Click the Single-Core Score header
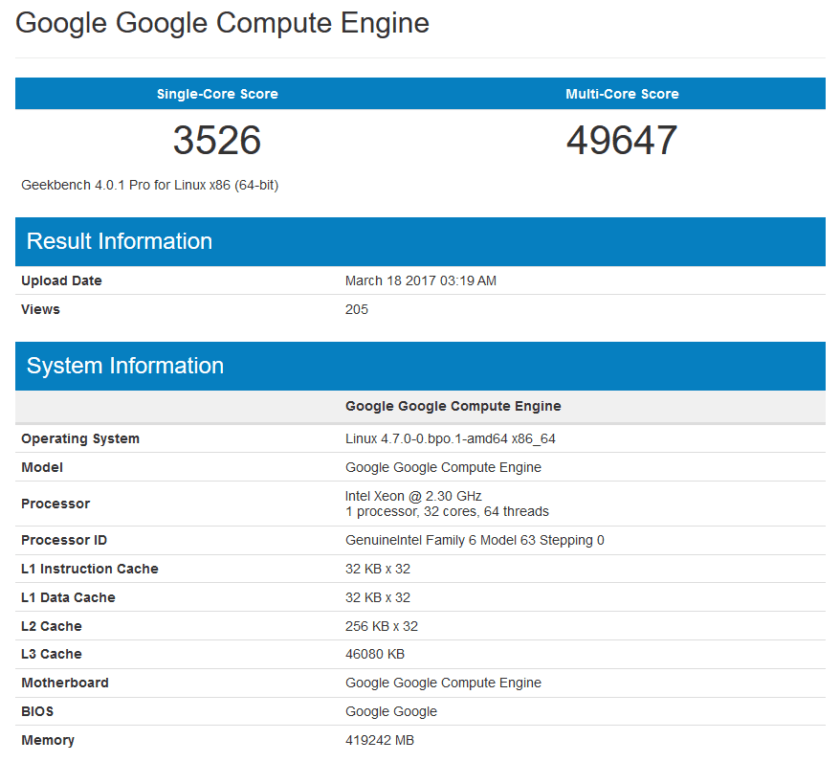 click(217, 94)
